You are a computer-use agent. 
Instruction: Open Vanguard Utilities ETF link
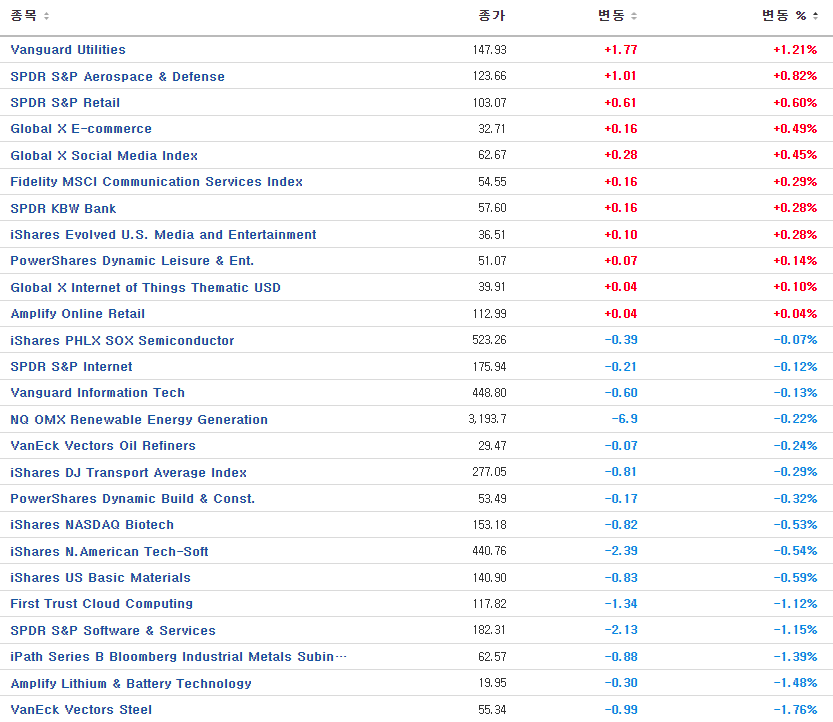click(68, 49)
